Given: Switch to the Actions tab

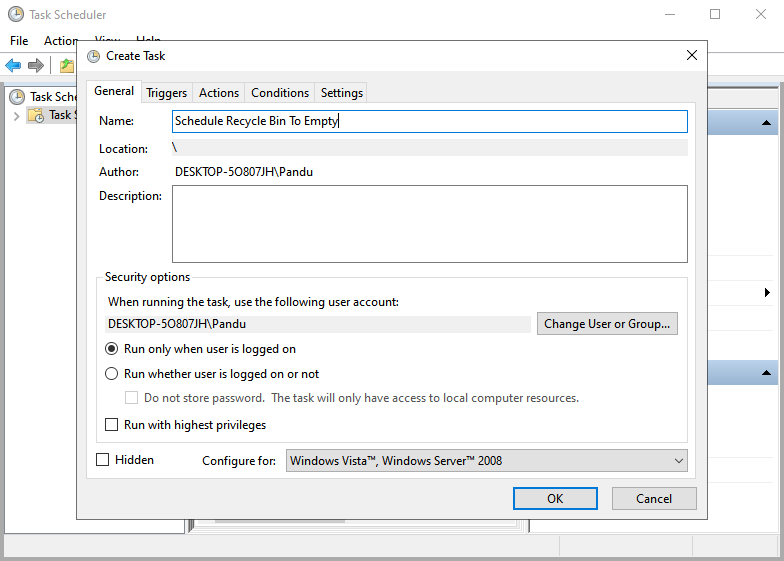Looking at the screenshot, I should coord(219,93).
